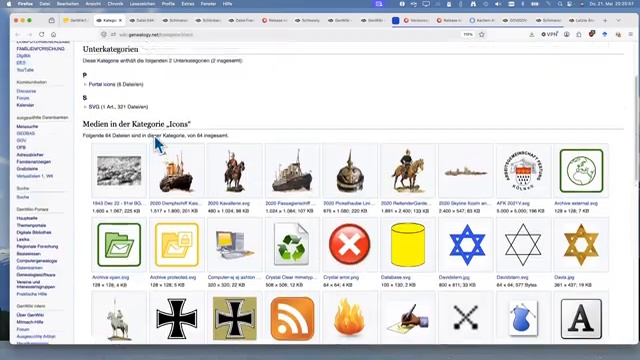Open the Themenportale sidebar link
640x360 pixels.
click(31, 225)
